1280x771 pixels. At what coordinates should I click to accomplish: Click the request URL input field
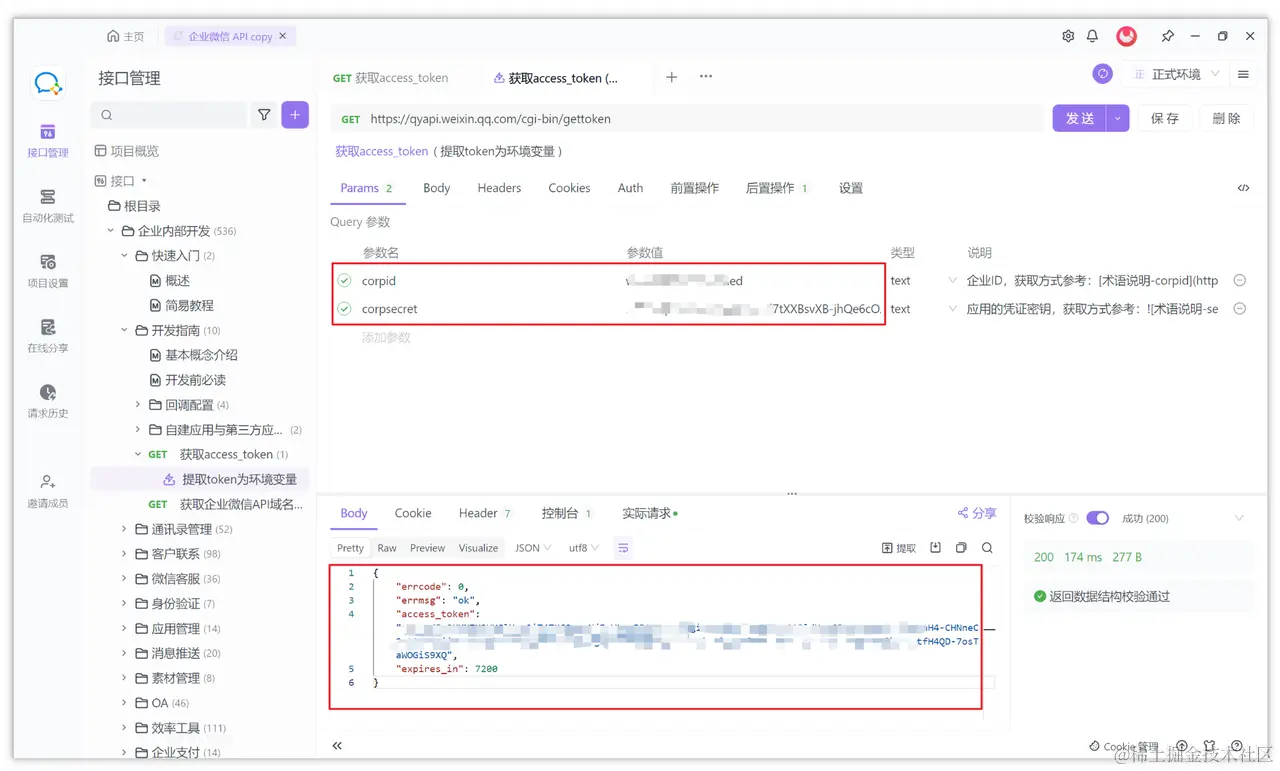click(687, 118)
